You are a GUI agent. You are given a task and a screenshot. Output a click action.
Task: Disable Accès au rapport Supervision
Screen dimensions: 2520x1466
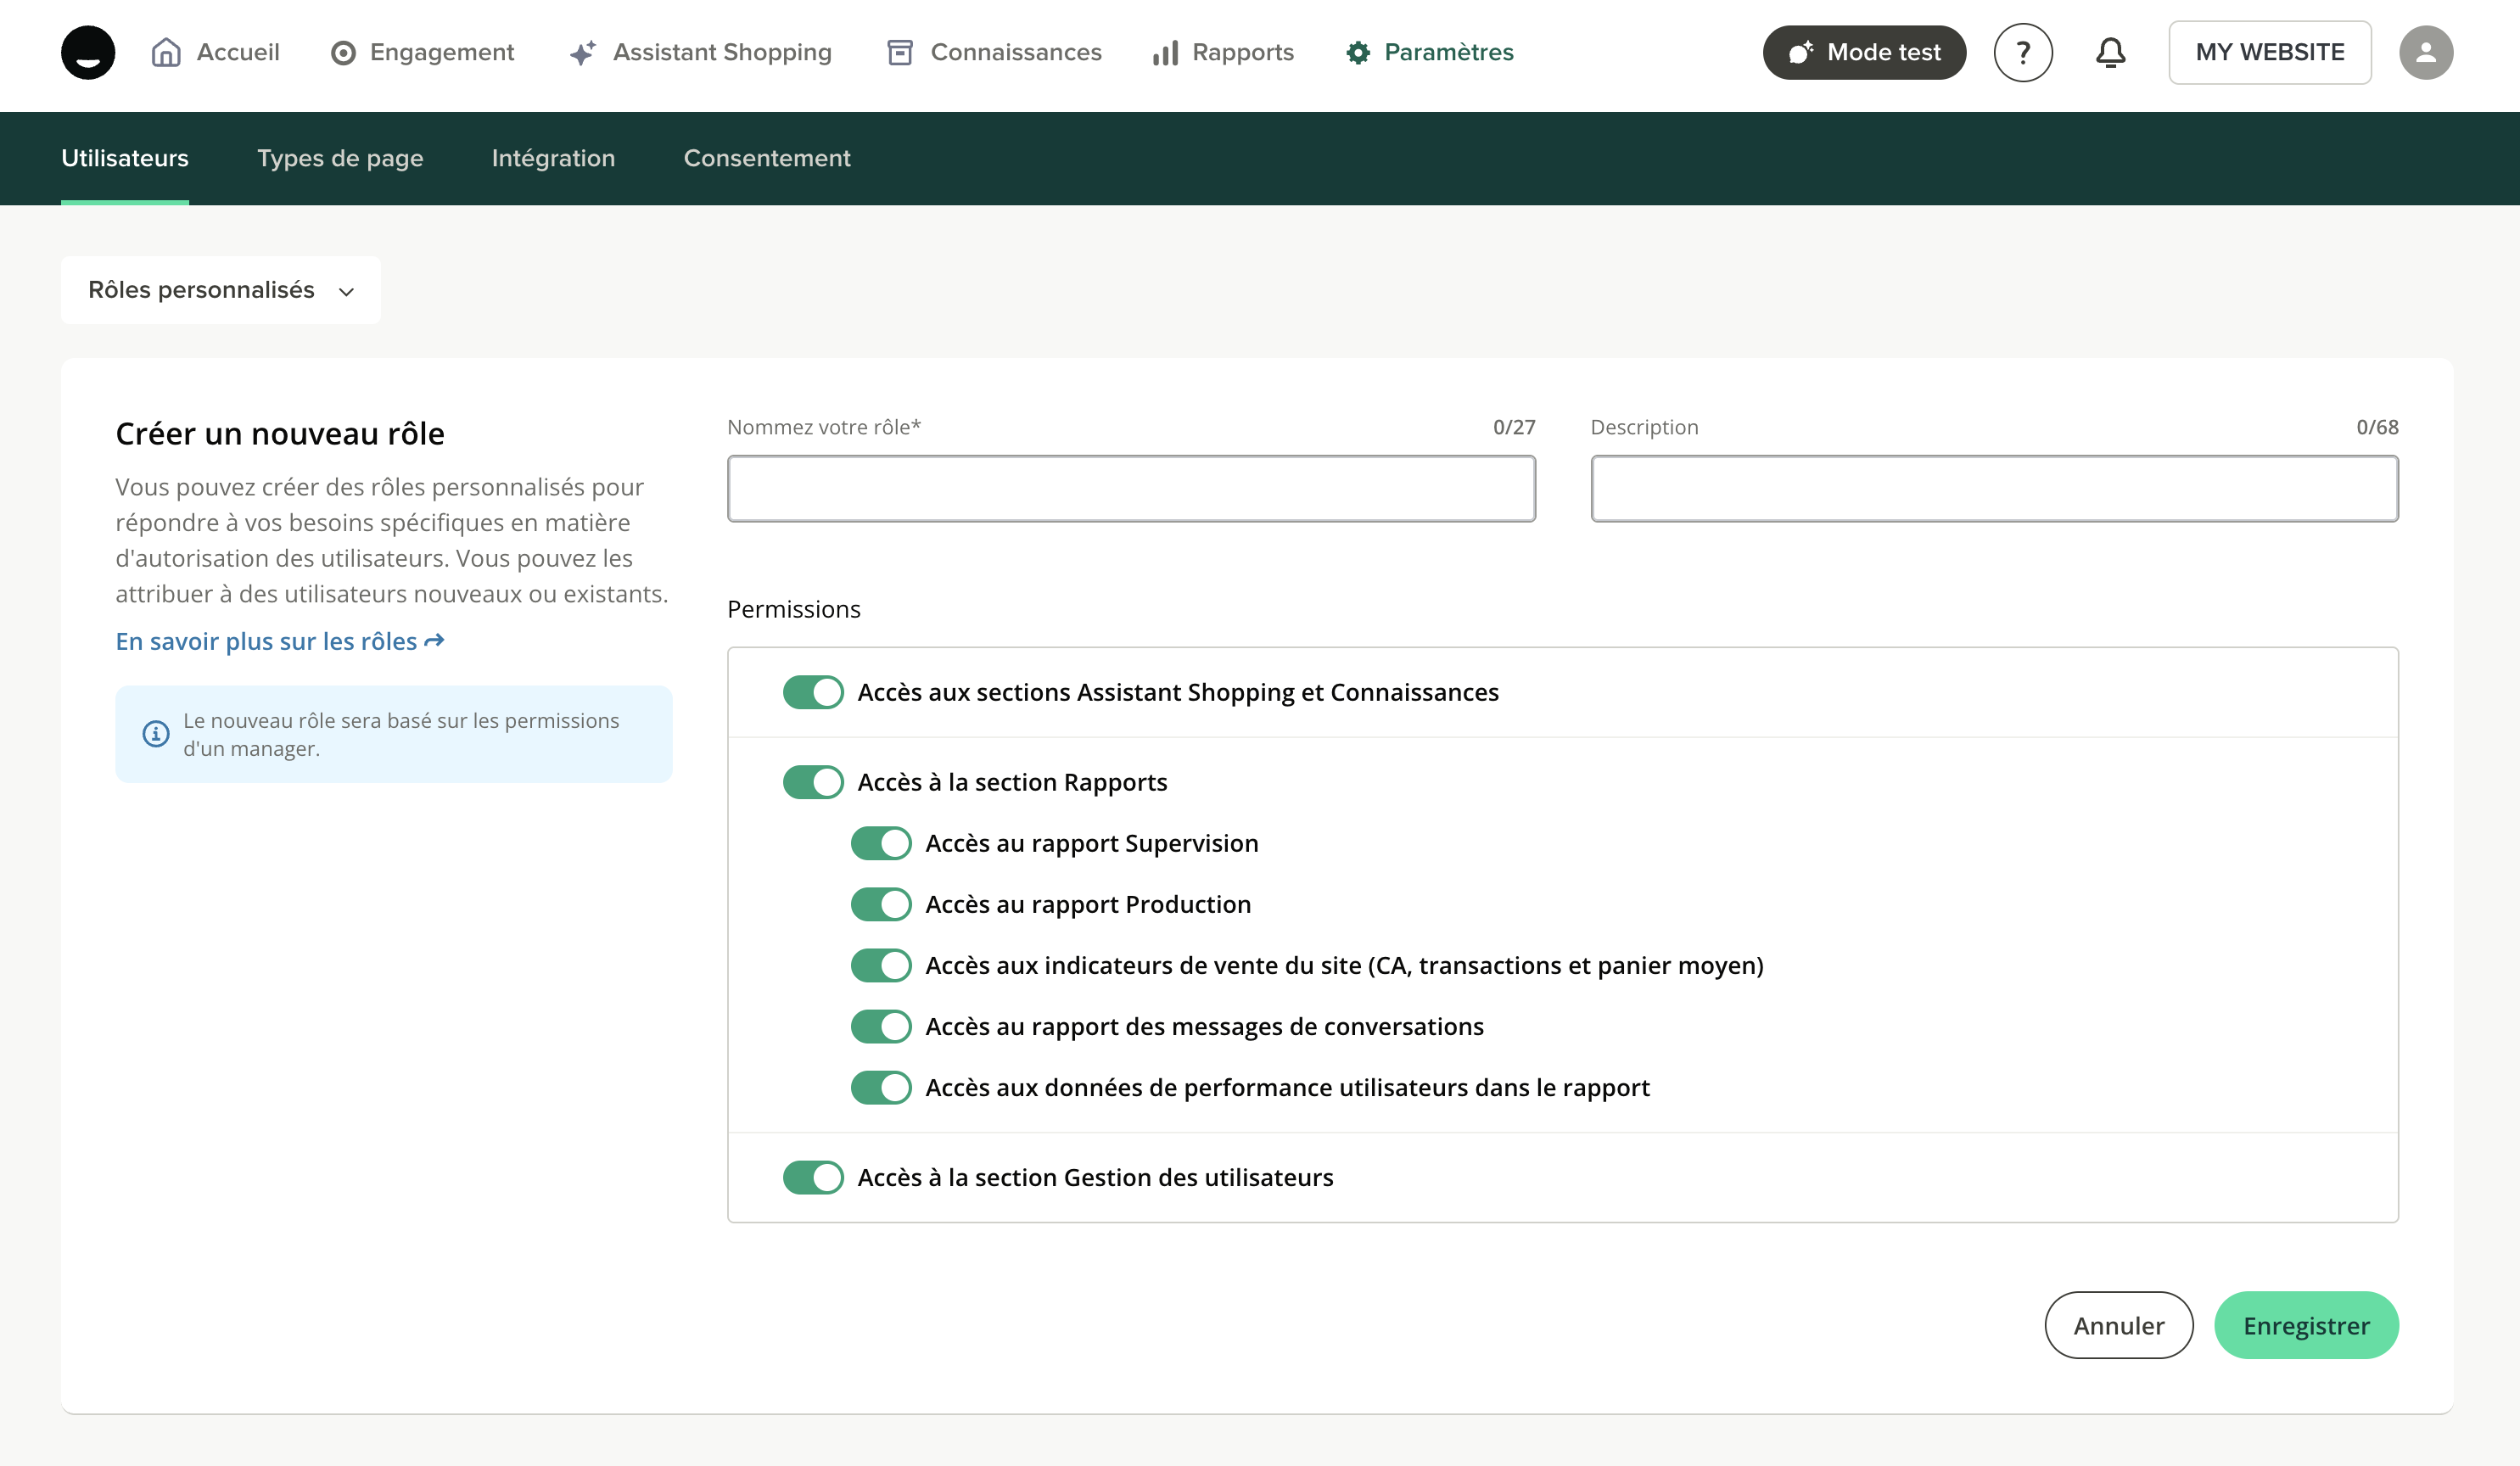point(881,843)
